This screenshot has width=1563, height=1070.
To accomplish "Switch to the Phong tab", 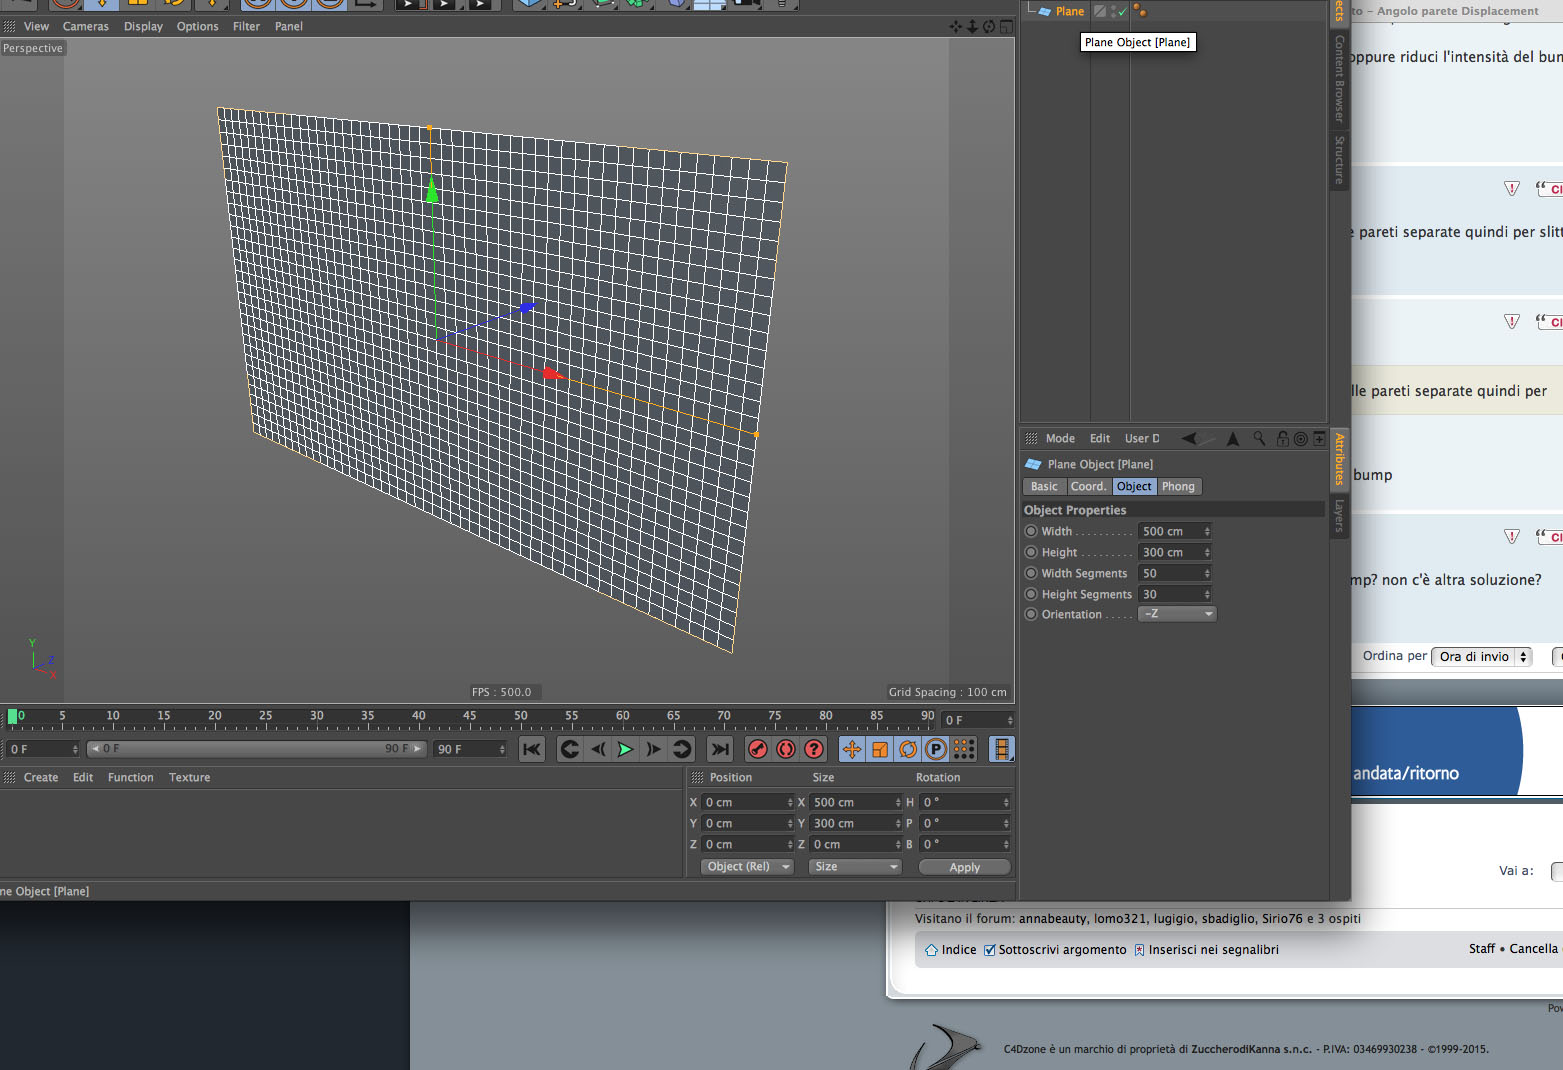I will [x=1178, y=486].
